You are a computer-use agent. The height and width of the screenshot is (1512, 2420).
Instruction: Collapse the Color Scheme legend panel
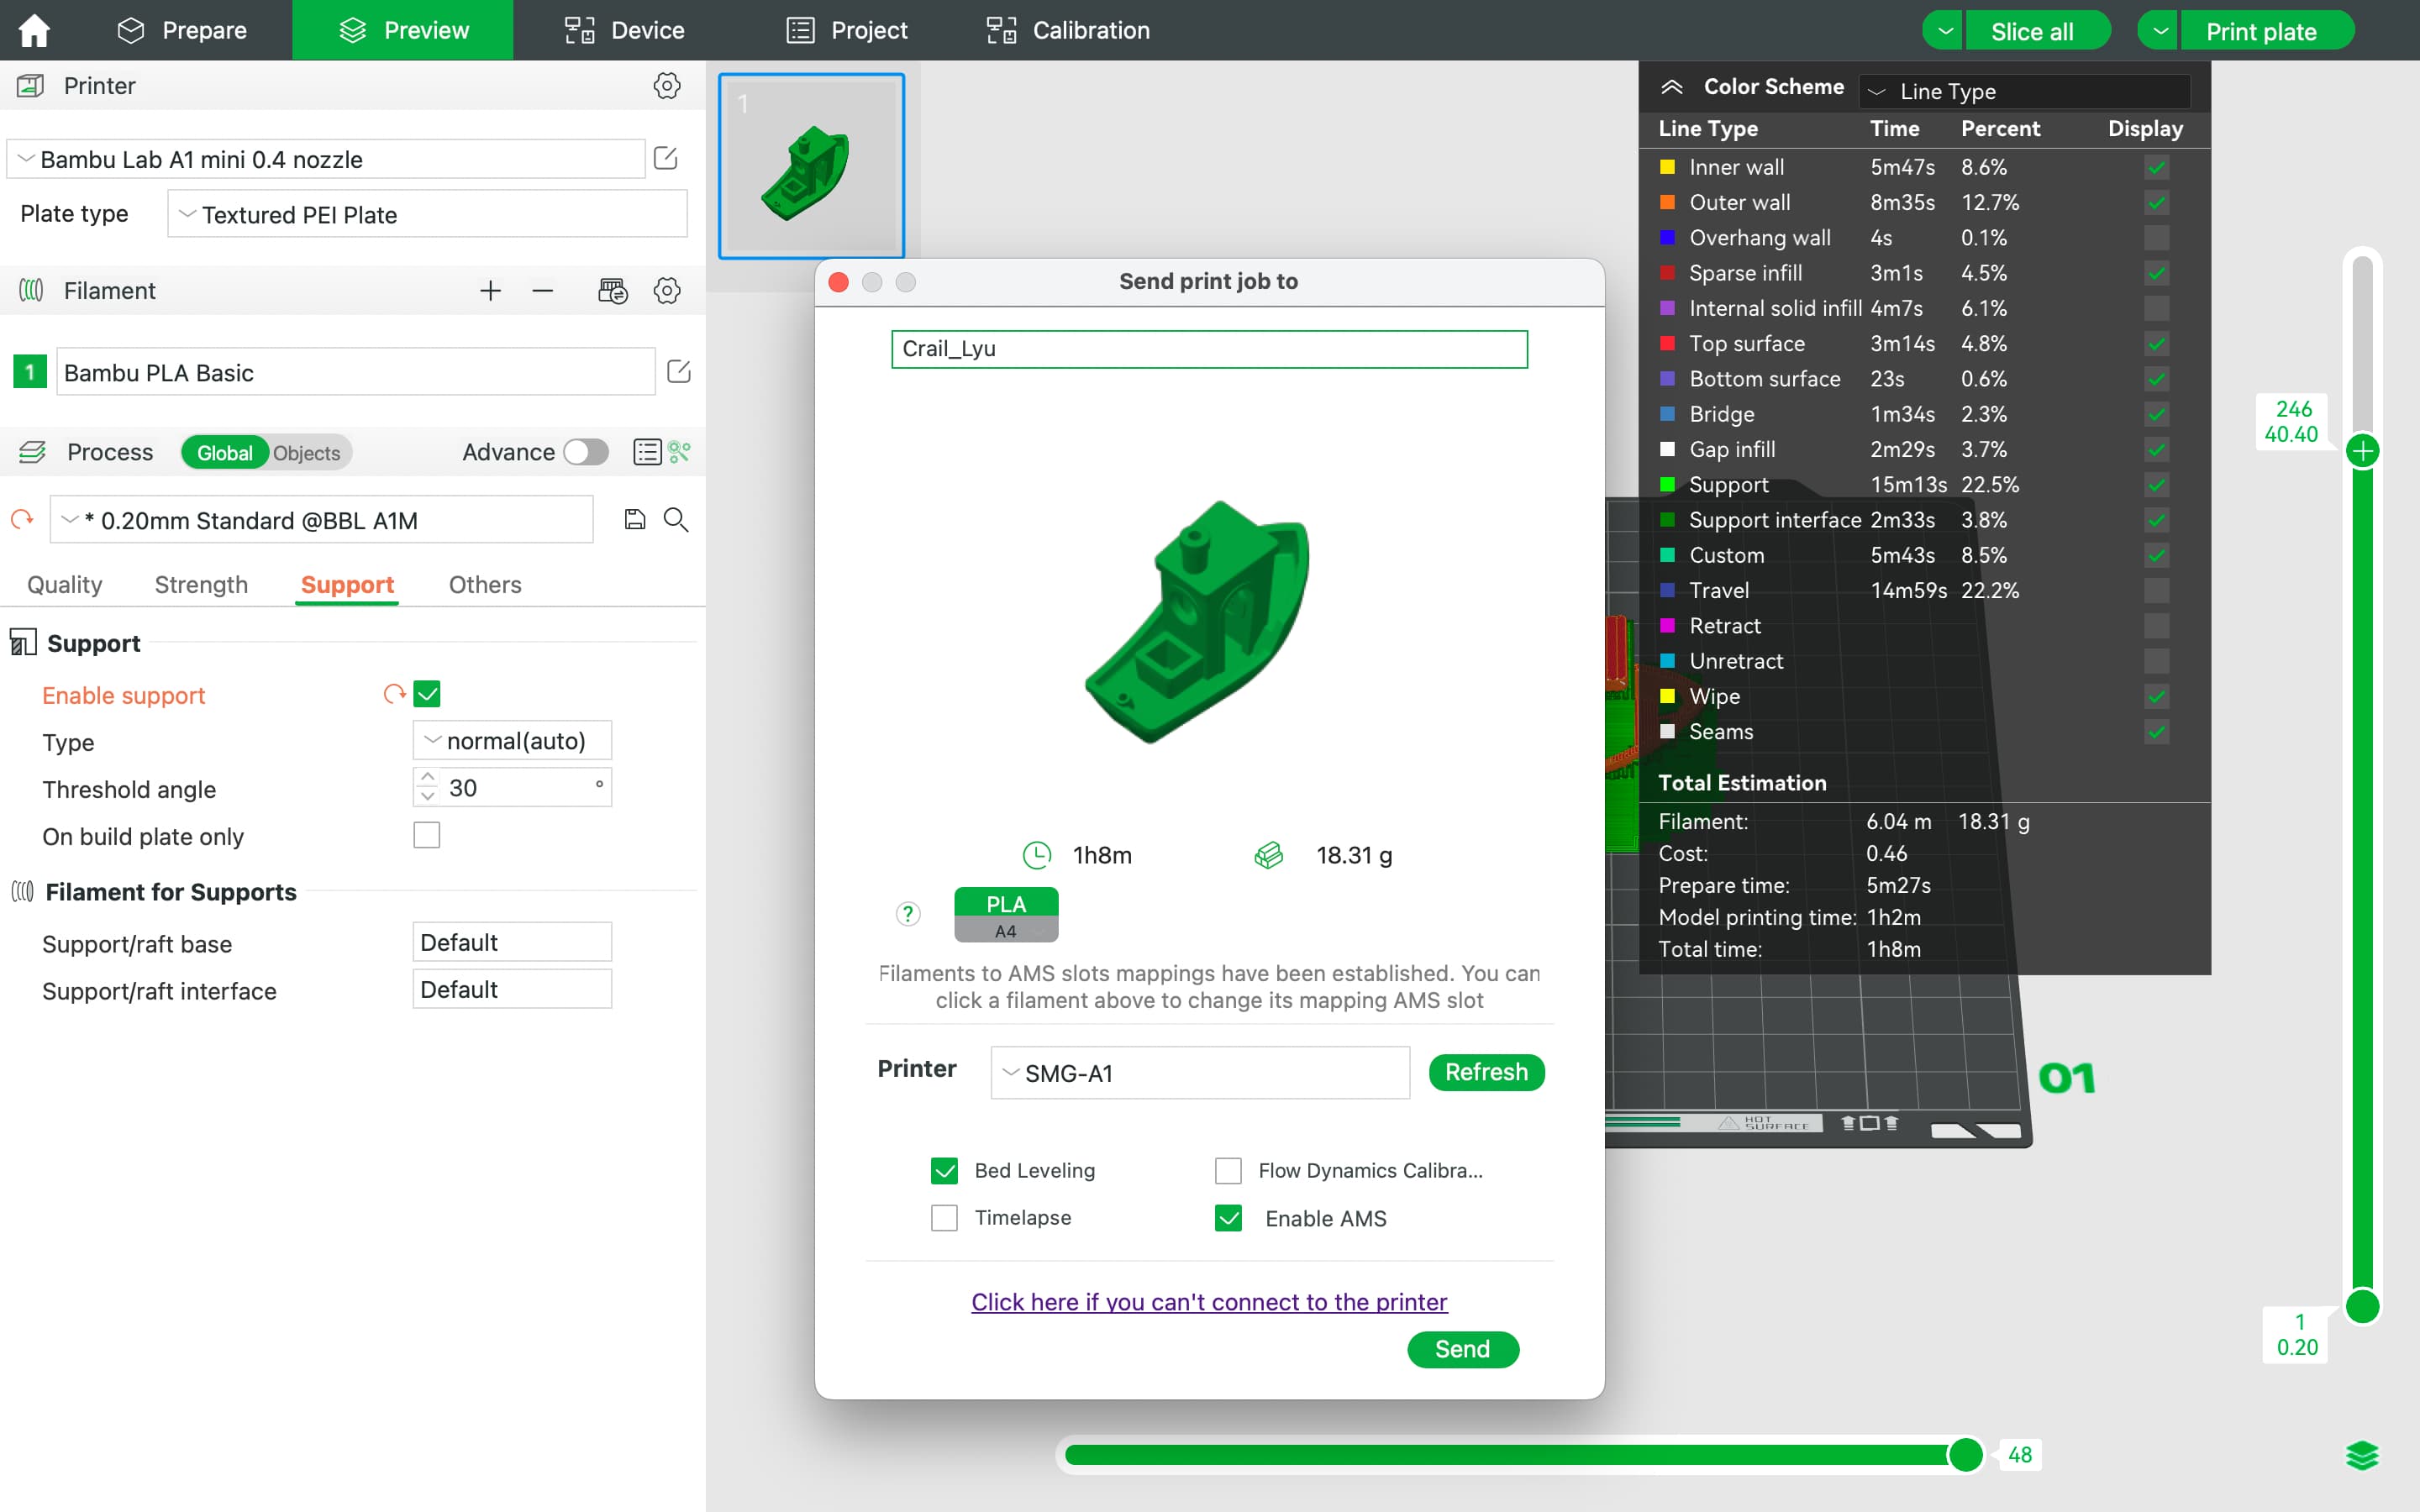[1672, 87]
